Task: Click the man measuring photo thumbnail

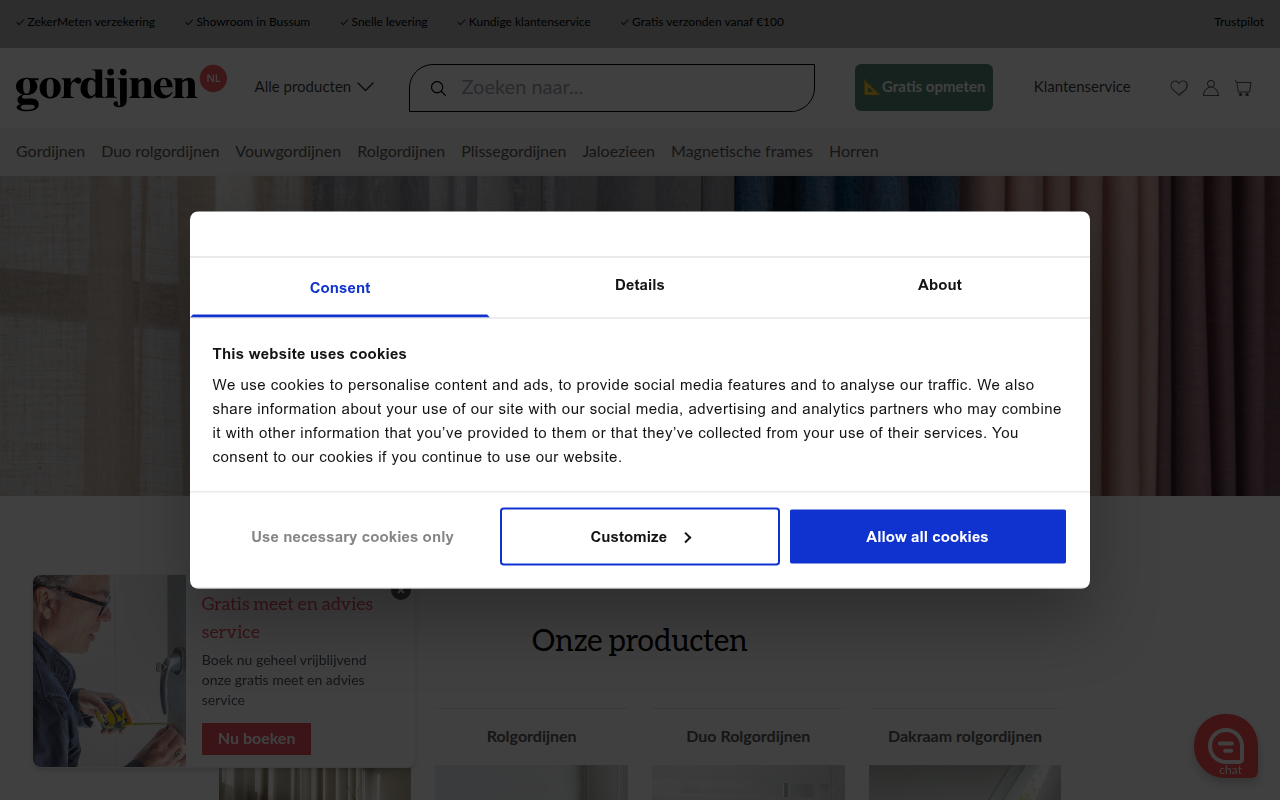Action: click(x=110, y=671)
